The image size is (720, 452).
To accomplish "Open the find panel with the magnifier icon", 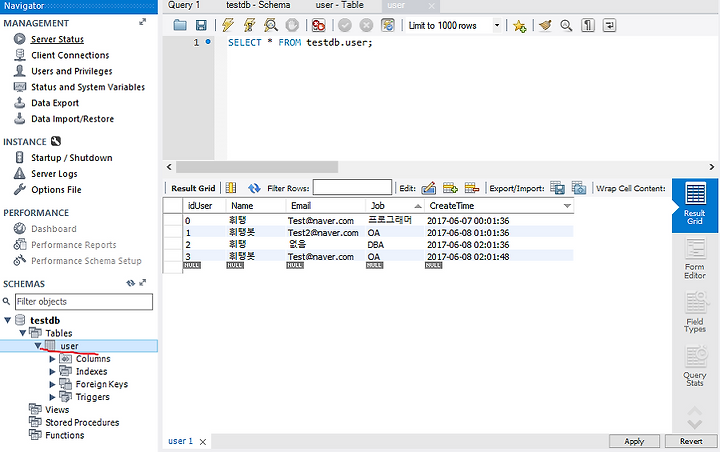I will tap(566, 25).
